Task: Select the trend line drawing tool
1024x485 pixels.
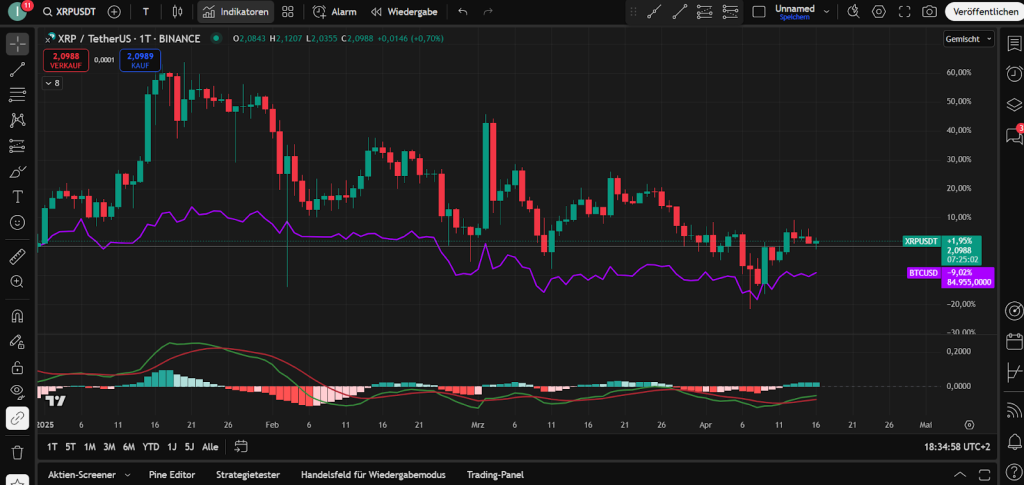Action: coord(18,70)
